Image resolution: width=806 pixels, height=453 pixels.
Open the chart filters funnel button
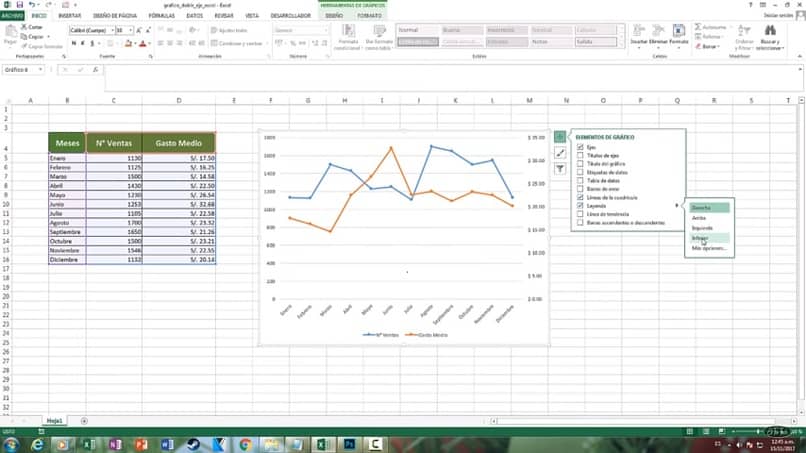(560, 169)
